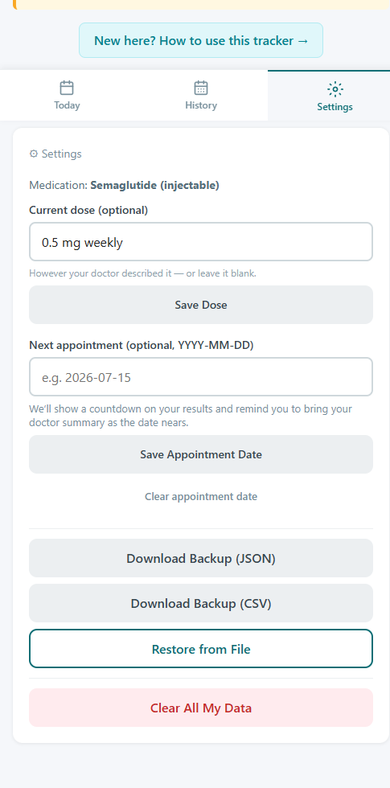Click the Settings gear icon in tab
390x788 pixels.
pyautogui.click(x=335, y=89)
